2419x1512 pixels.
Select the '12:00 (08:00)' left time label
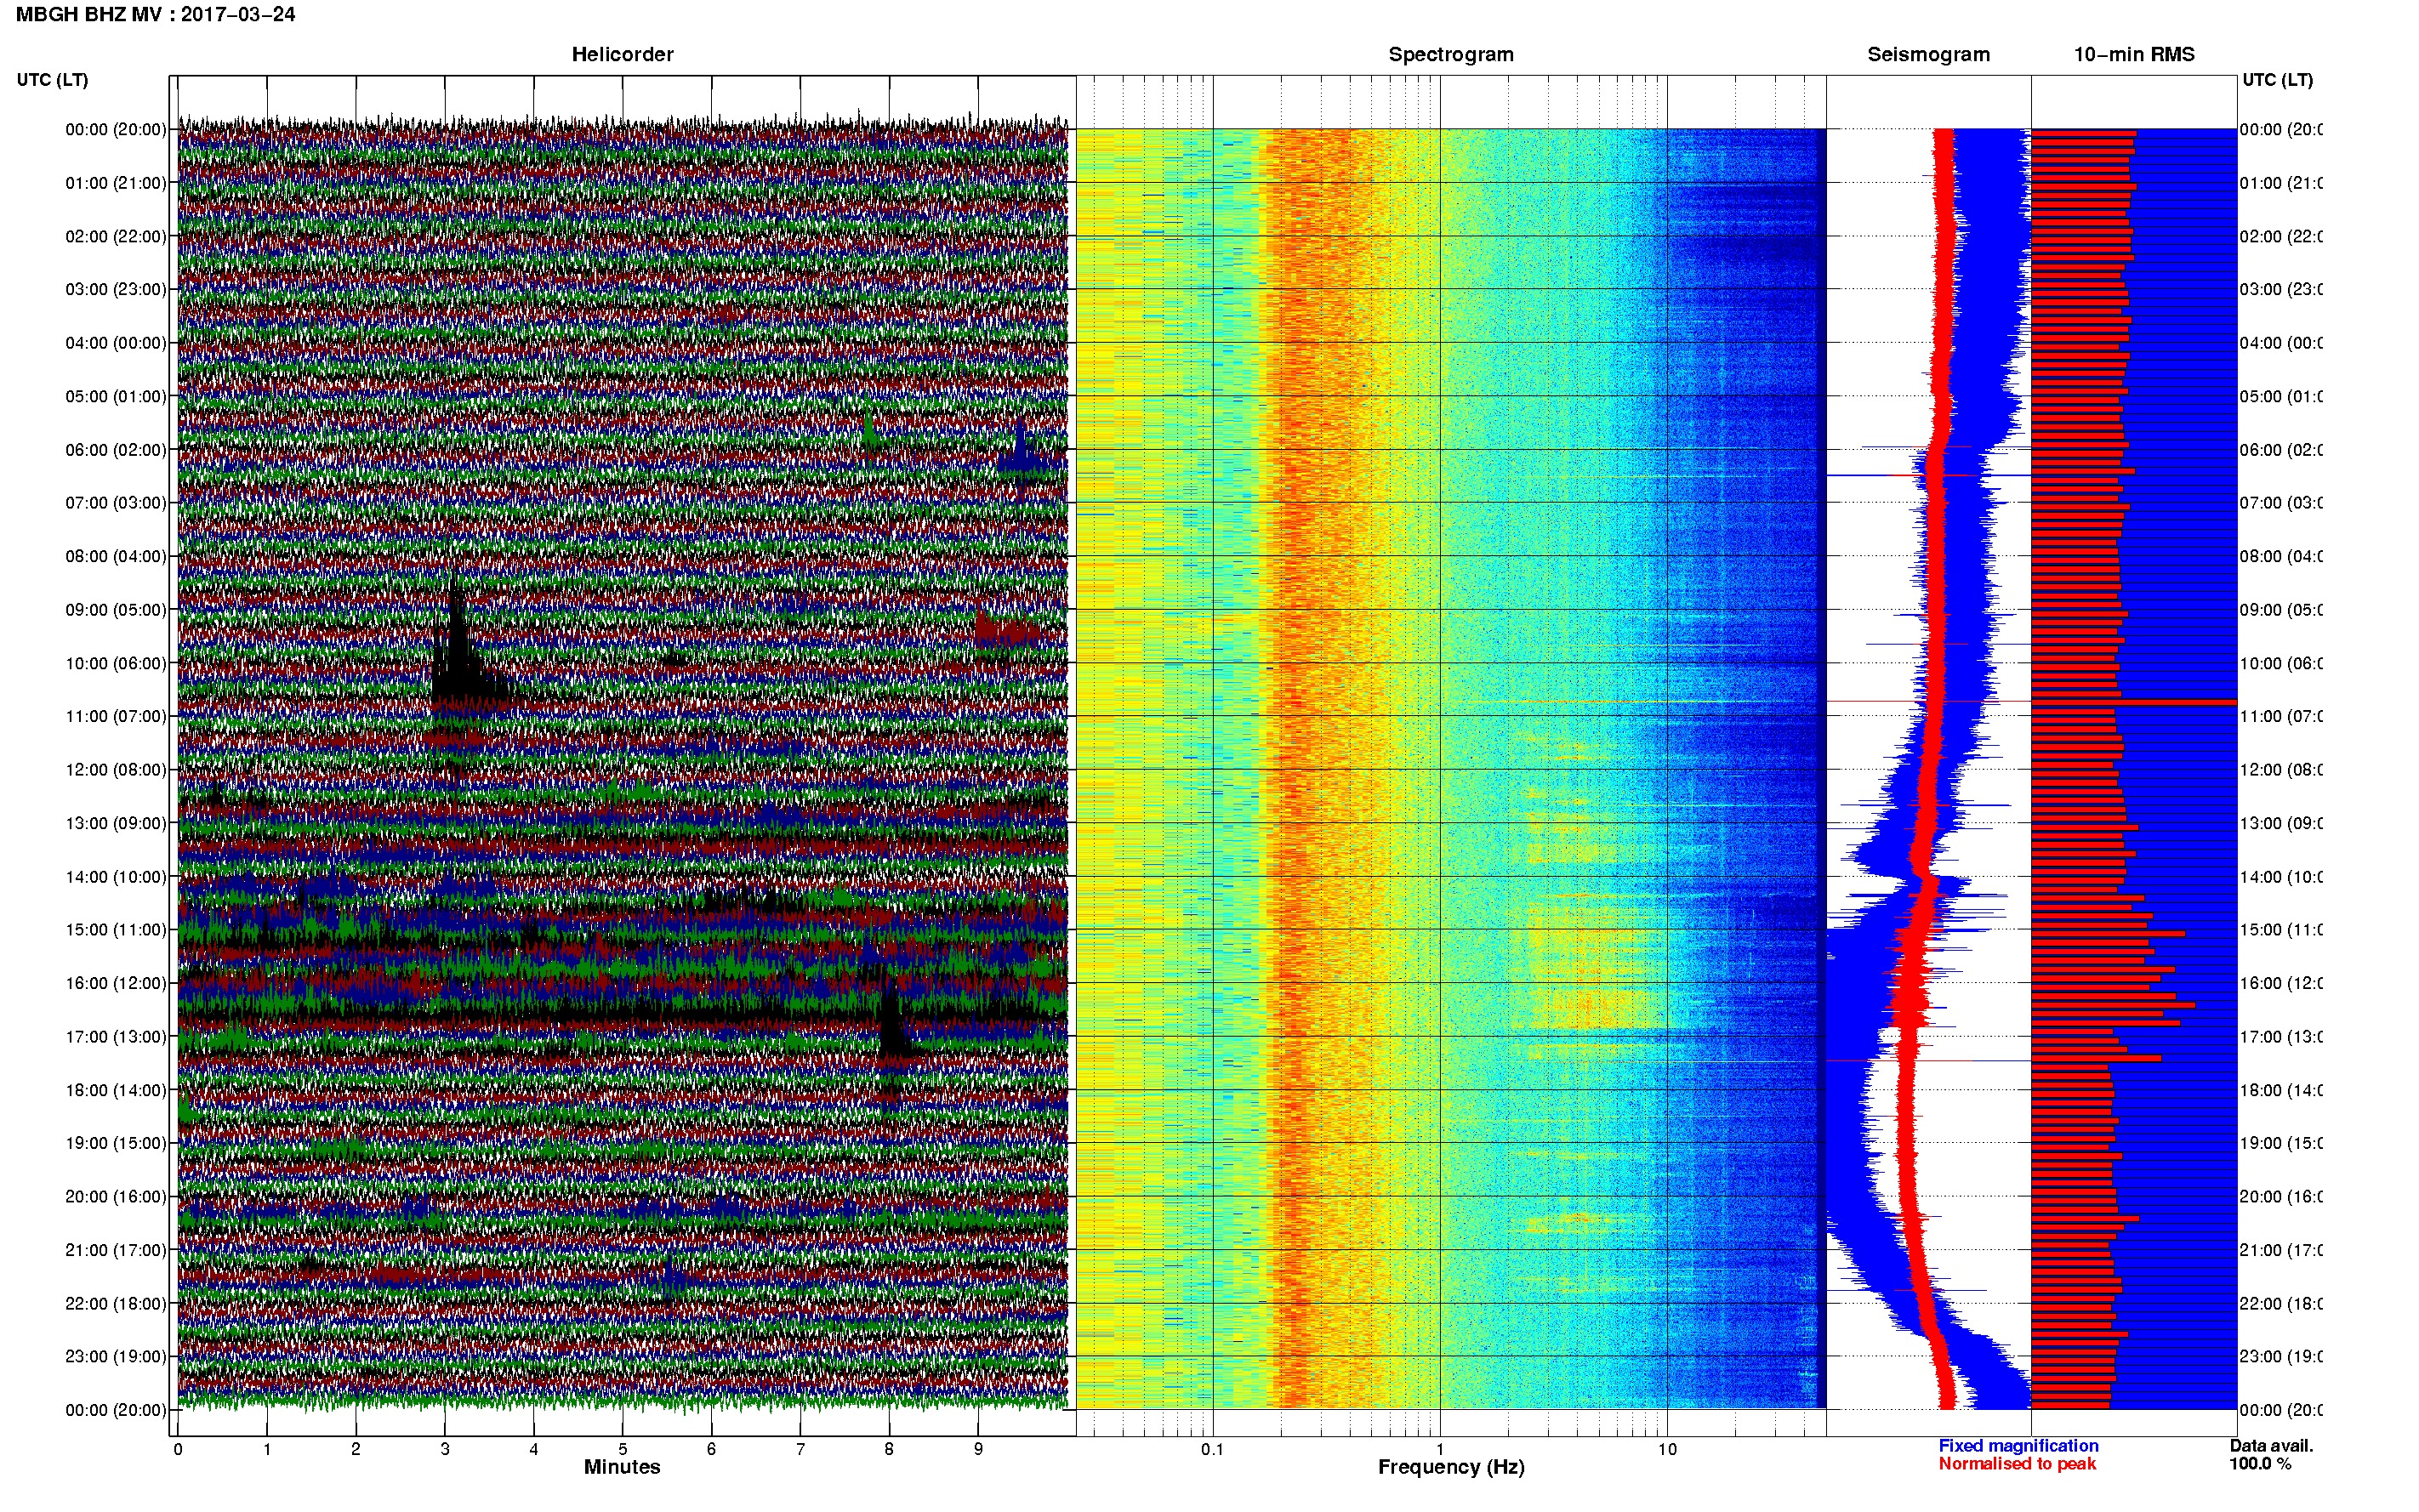(x=115, y=769)
